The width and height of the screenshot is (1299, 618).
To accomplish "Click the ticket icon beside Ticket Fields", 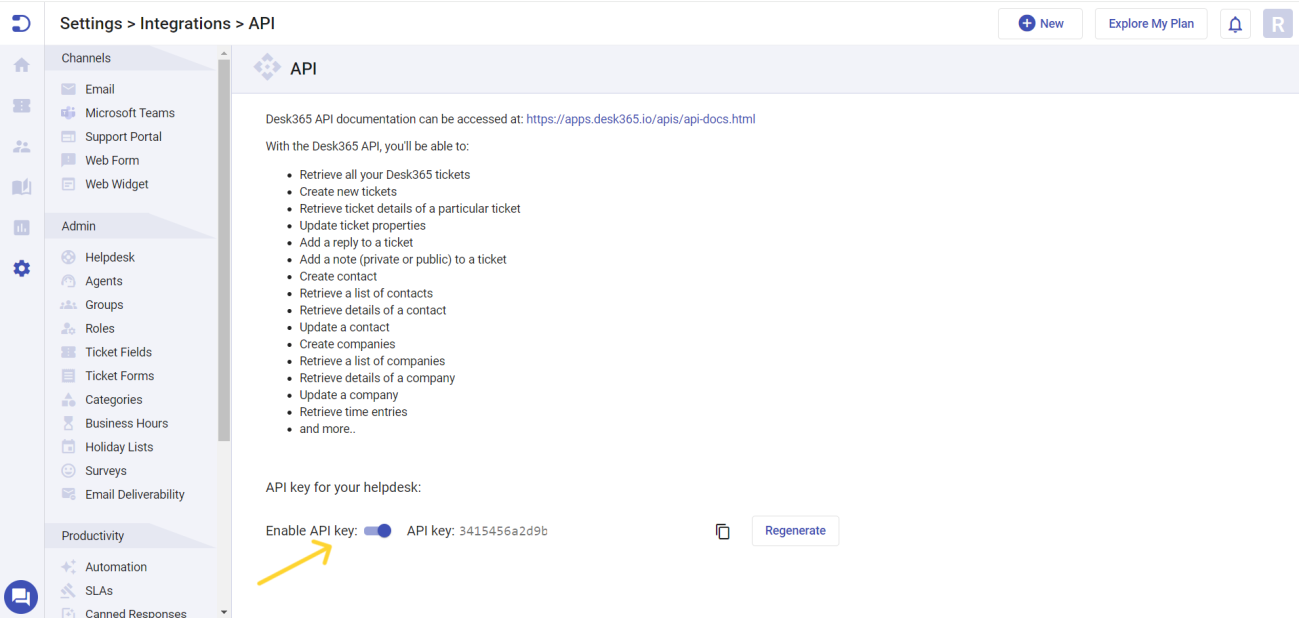I will [x=69, y=352].
